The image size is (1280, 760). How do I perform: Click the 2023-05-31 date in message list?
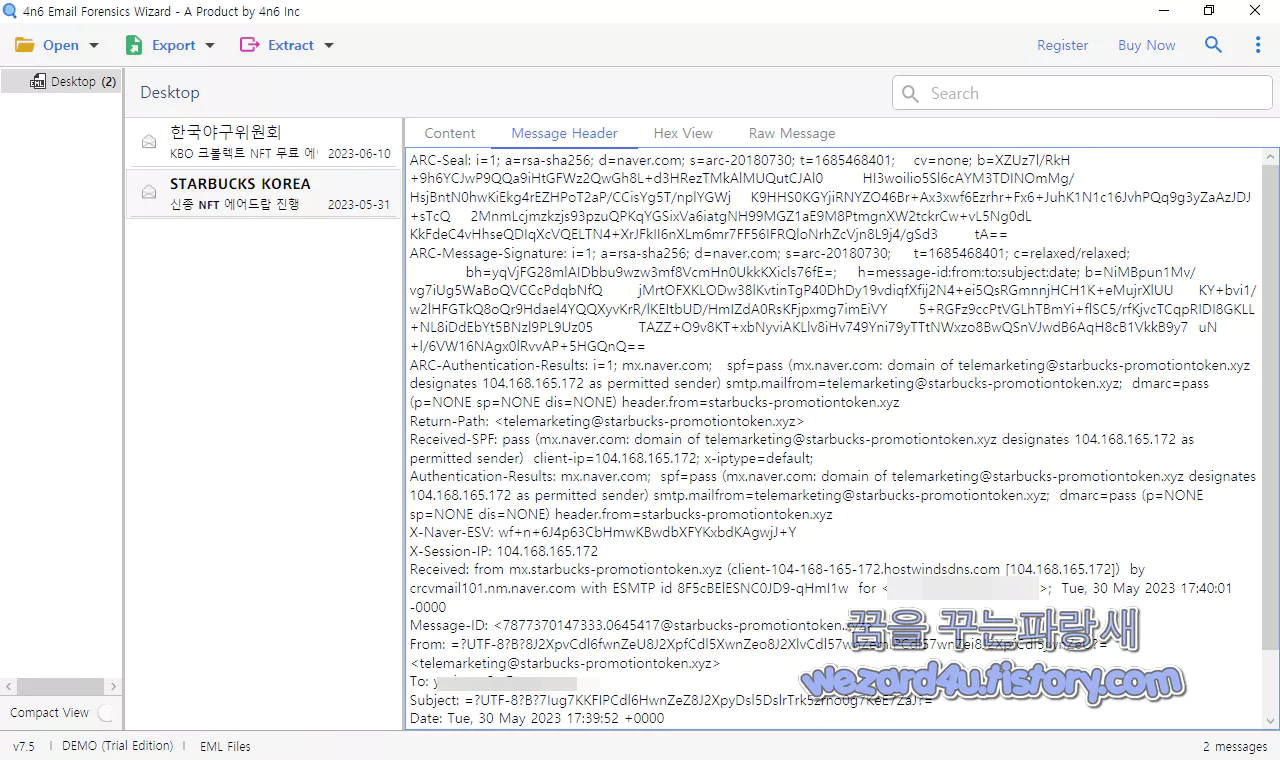click(x=359, y=205)
